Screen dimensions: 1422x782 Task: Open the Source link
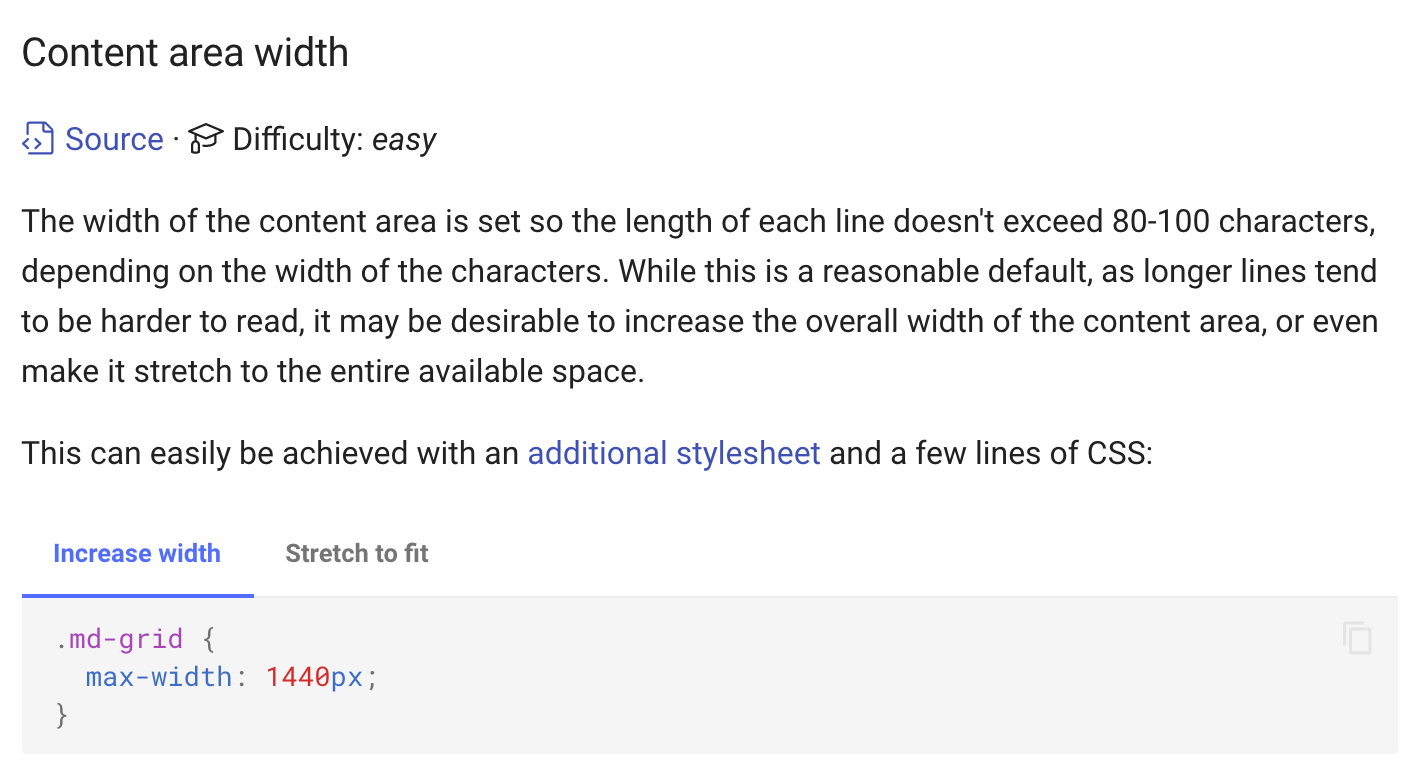click(x=114, y=139)
